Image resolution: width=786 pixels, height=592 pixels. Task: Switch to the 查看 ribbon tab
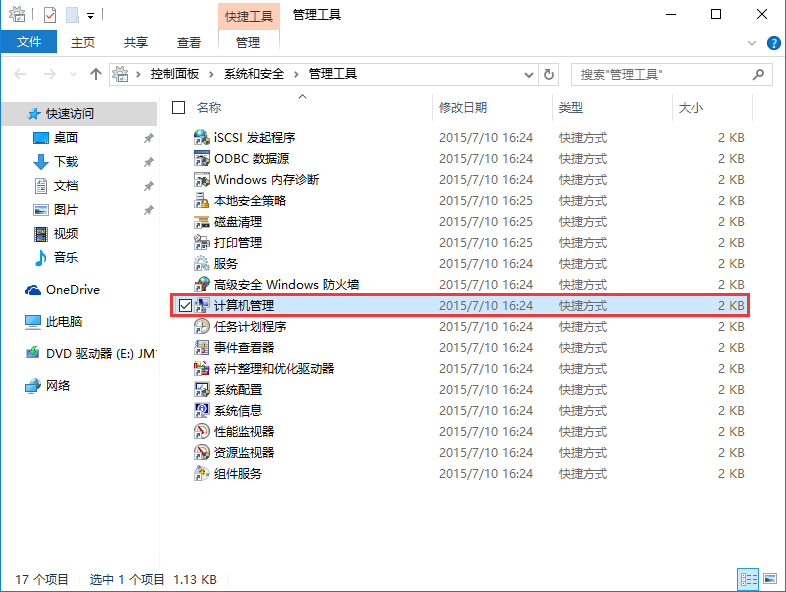pos(189,42)
